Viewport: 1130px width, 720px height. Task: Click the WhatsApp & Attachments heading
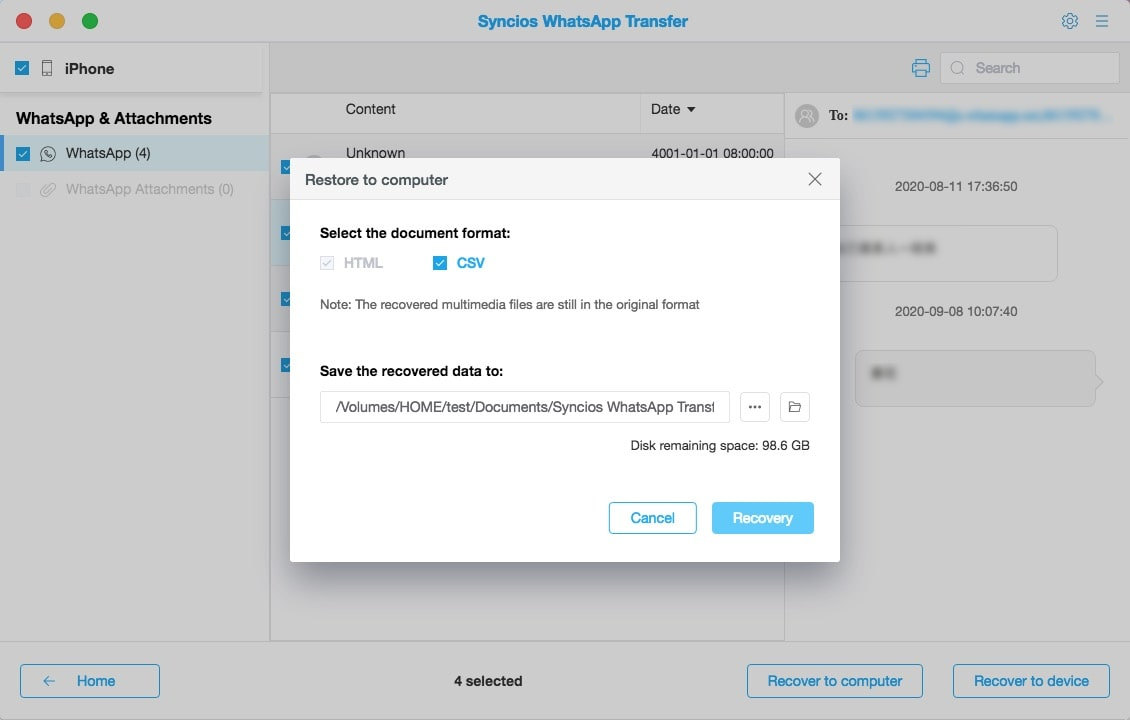[x=114, y=118]
